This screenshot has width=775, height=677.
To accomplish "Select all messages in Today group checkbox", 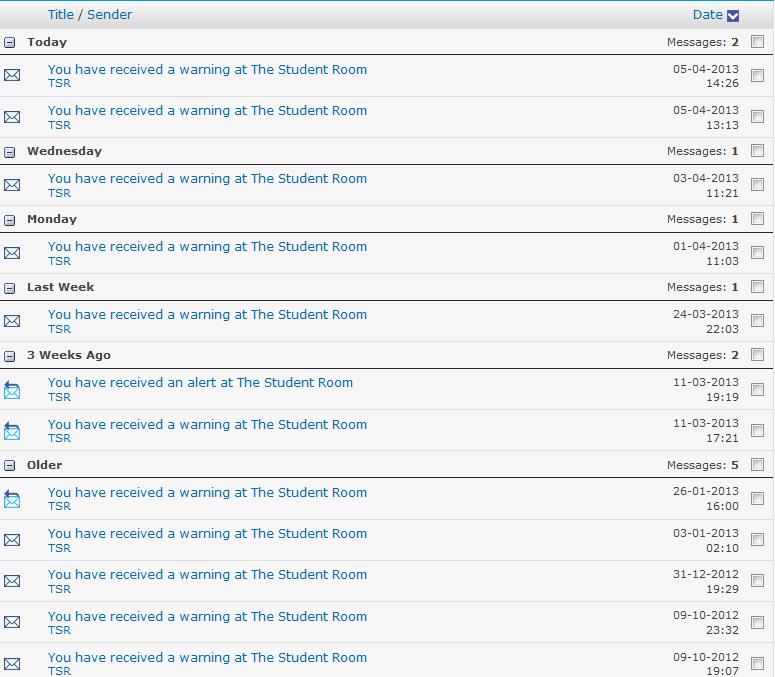I will (x=757, y=41).
